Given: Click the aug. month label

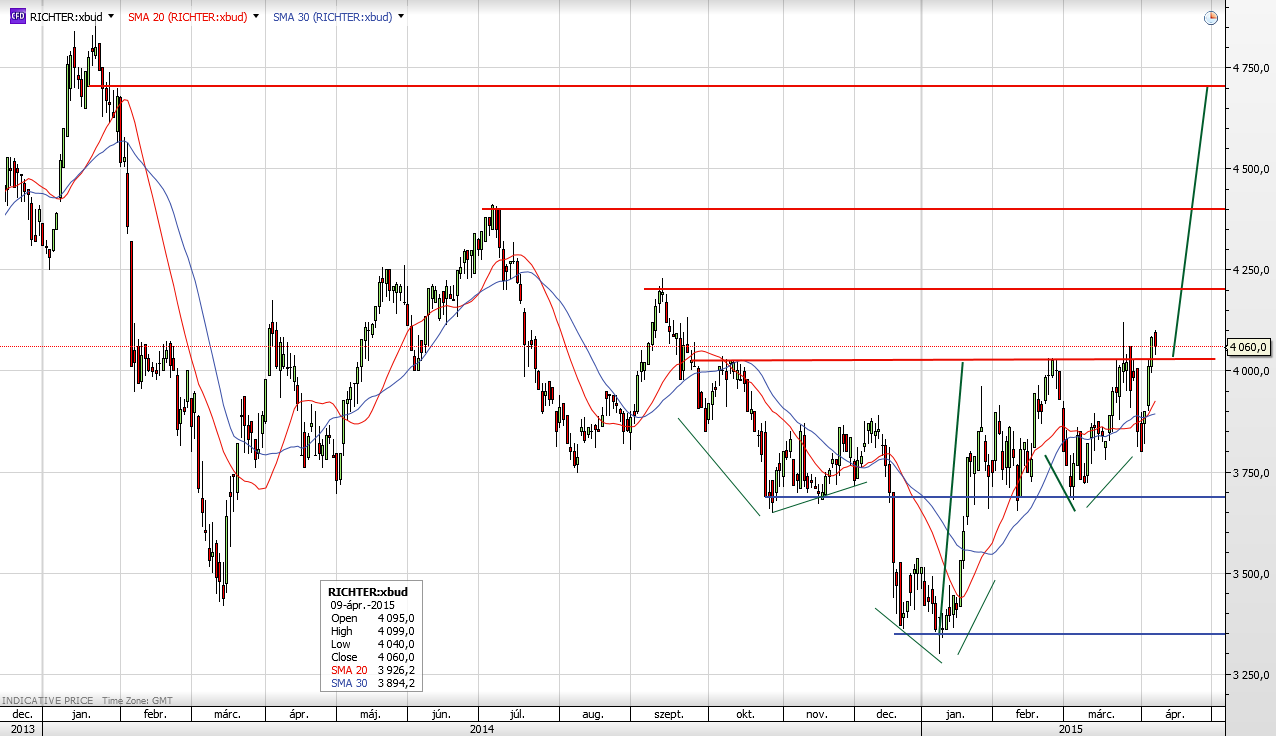Looking at the screenshot, I should pos(592,715).
